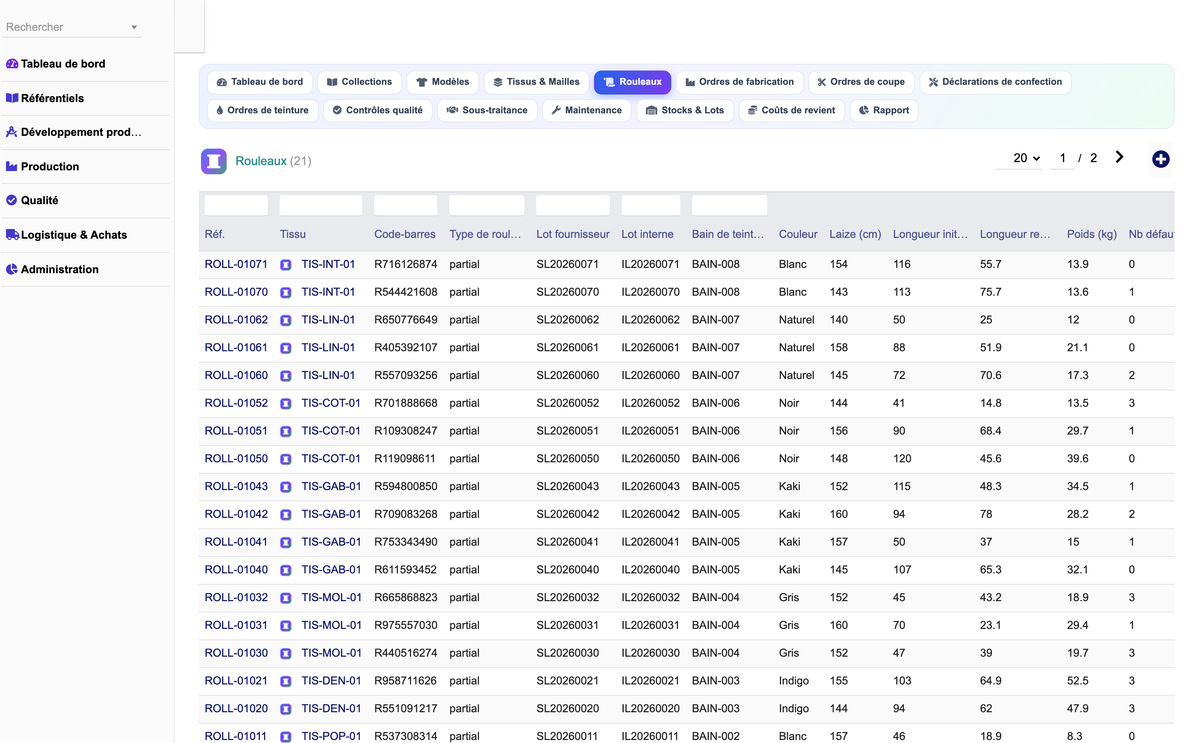Switch to the Stocks & Lots tab
Viewport: 1200px width, 743px height.
pyautogui.click(x=685, y=110)
